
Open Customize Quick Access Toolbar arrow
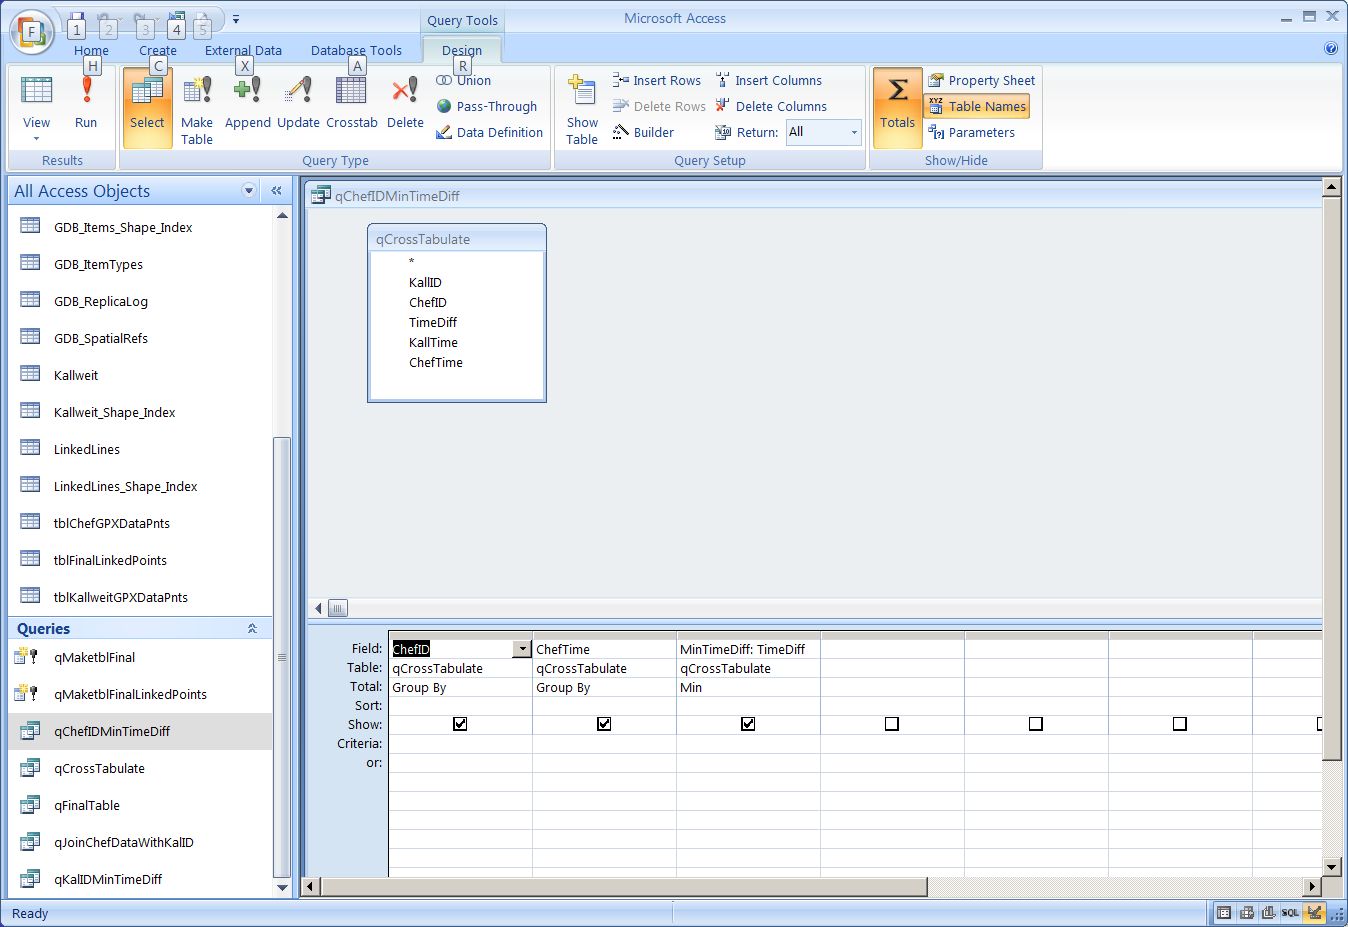point(236,19)
